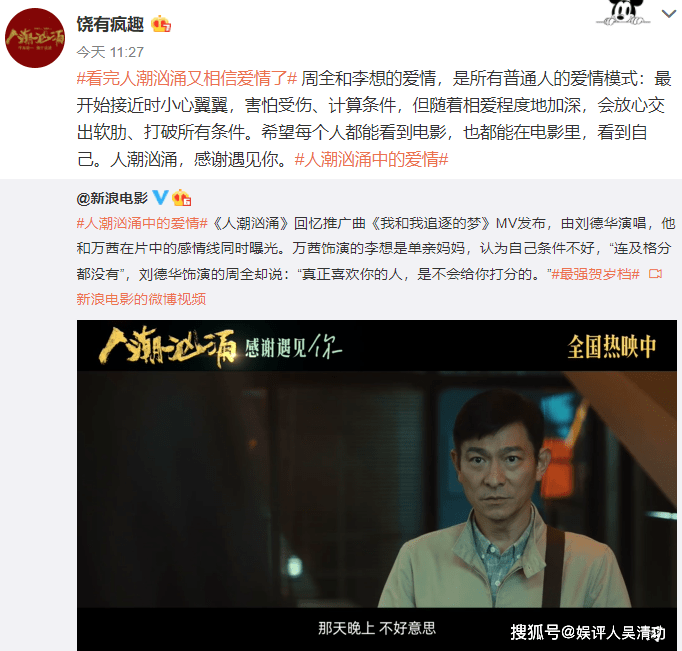Open hashtag #看完人潮汹涌又相信爱情了#
The width and height of the screenshot is (682, 651).
click(x=187, y=78)
